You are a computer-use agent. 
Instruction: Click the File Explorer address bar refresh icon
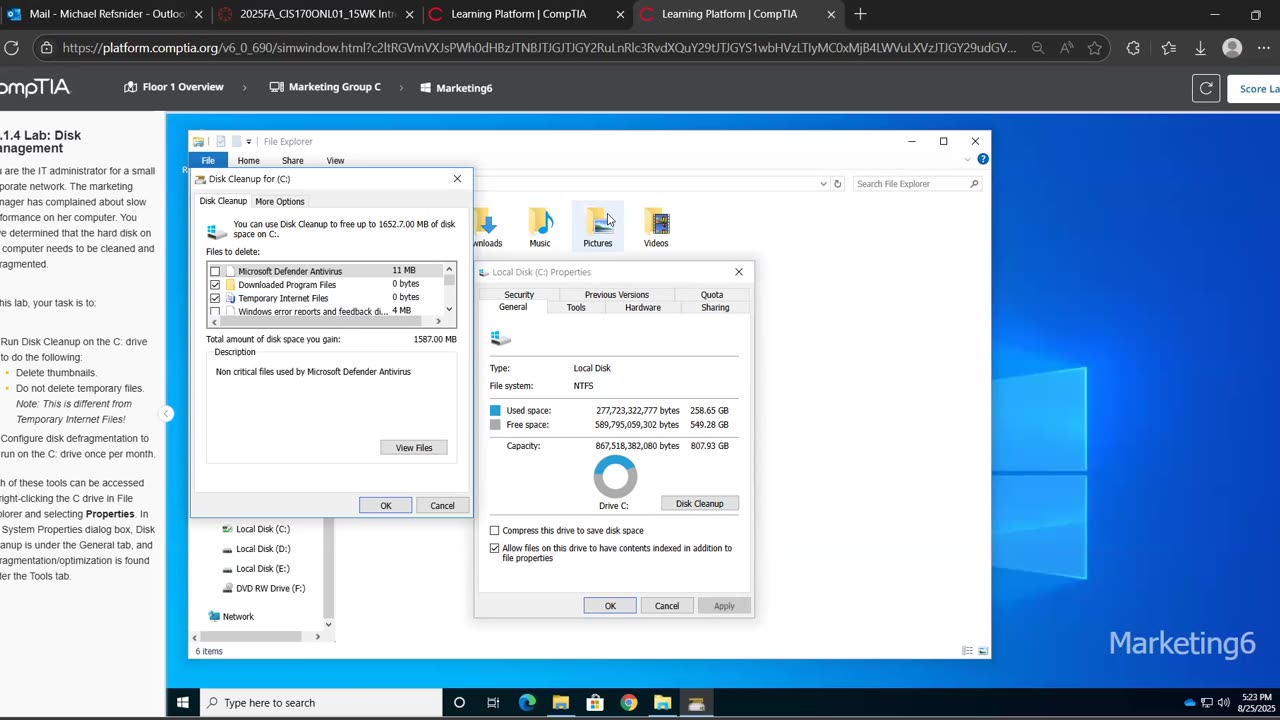838,184
